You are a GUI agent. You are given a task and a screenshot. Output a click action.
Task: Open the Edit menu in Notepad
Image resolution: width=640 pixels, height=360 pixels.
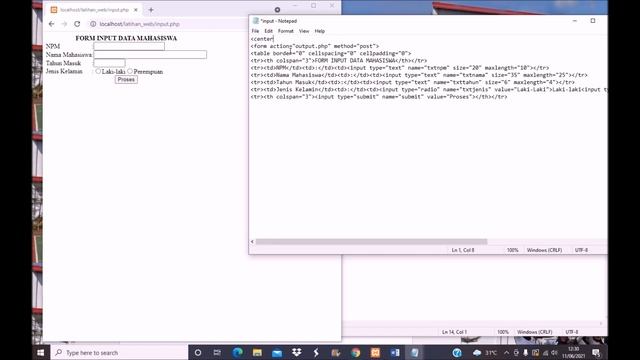click(x=268, y=31)
